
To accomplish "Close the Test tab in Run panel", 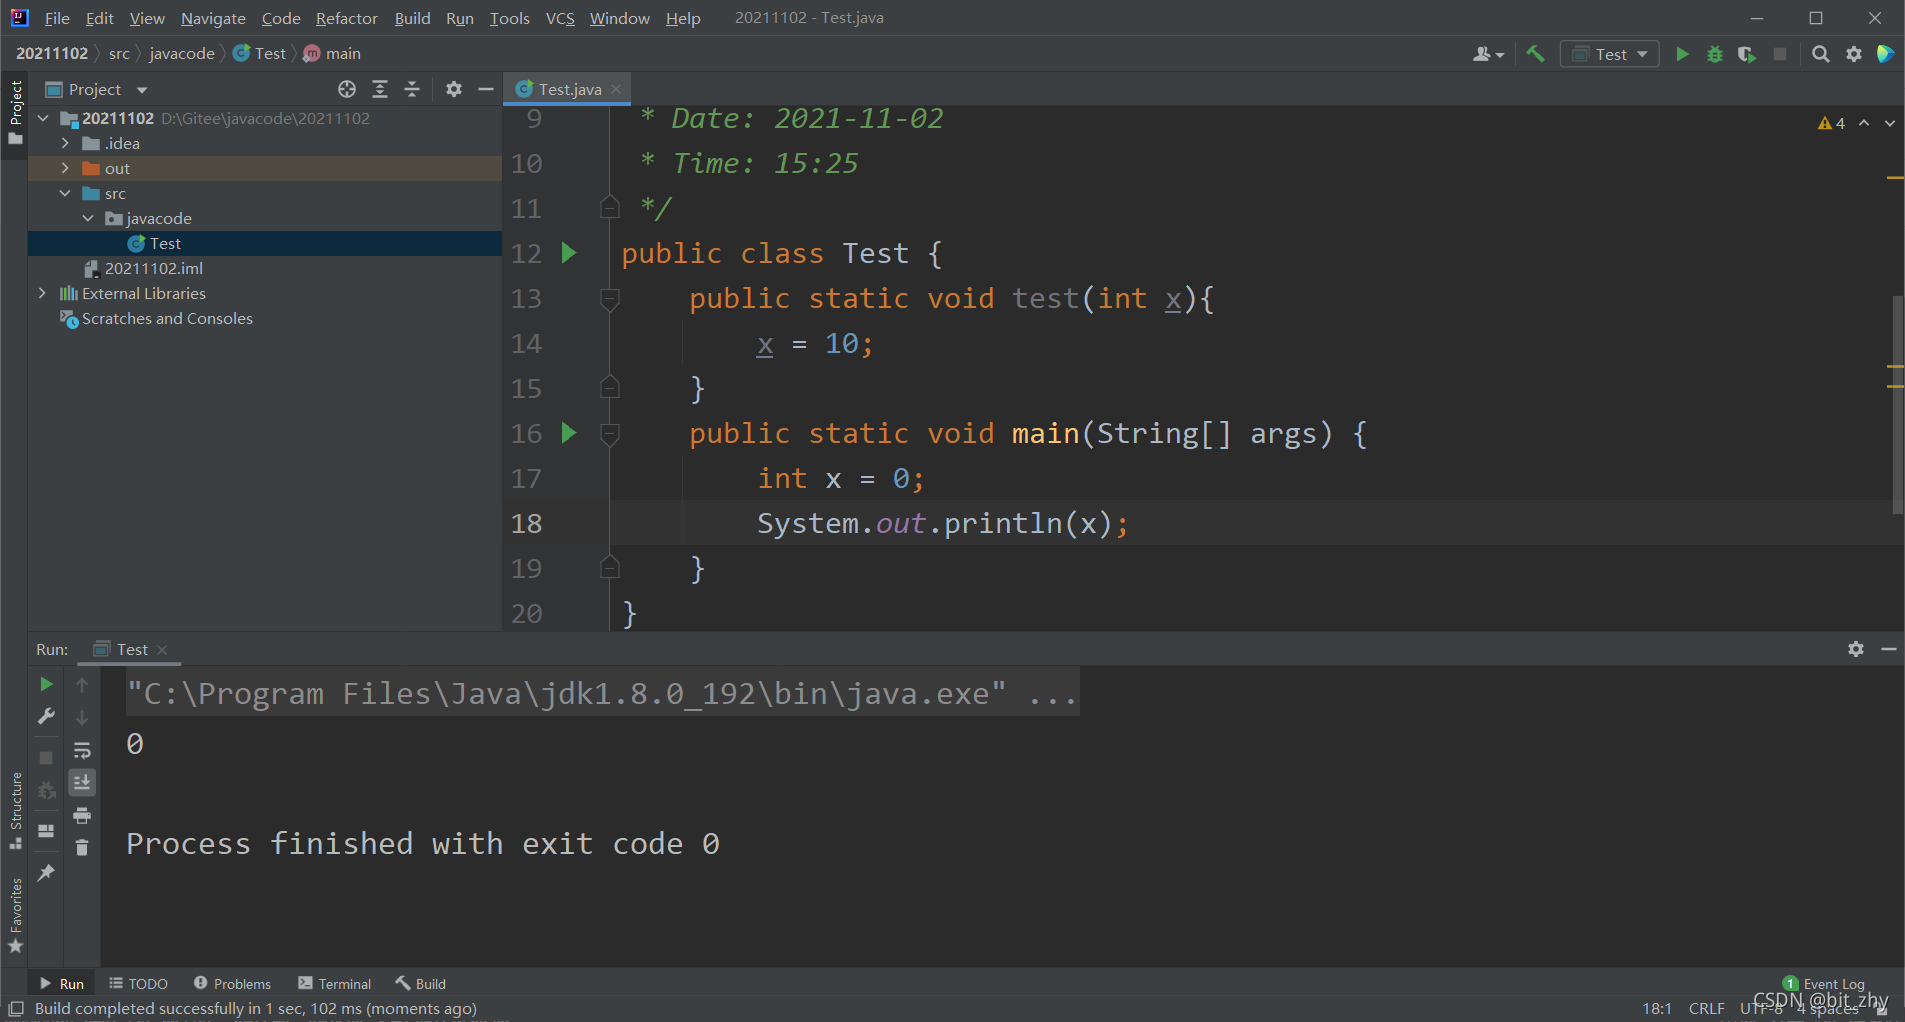I will tap(162, 649).
